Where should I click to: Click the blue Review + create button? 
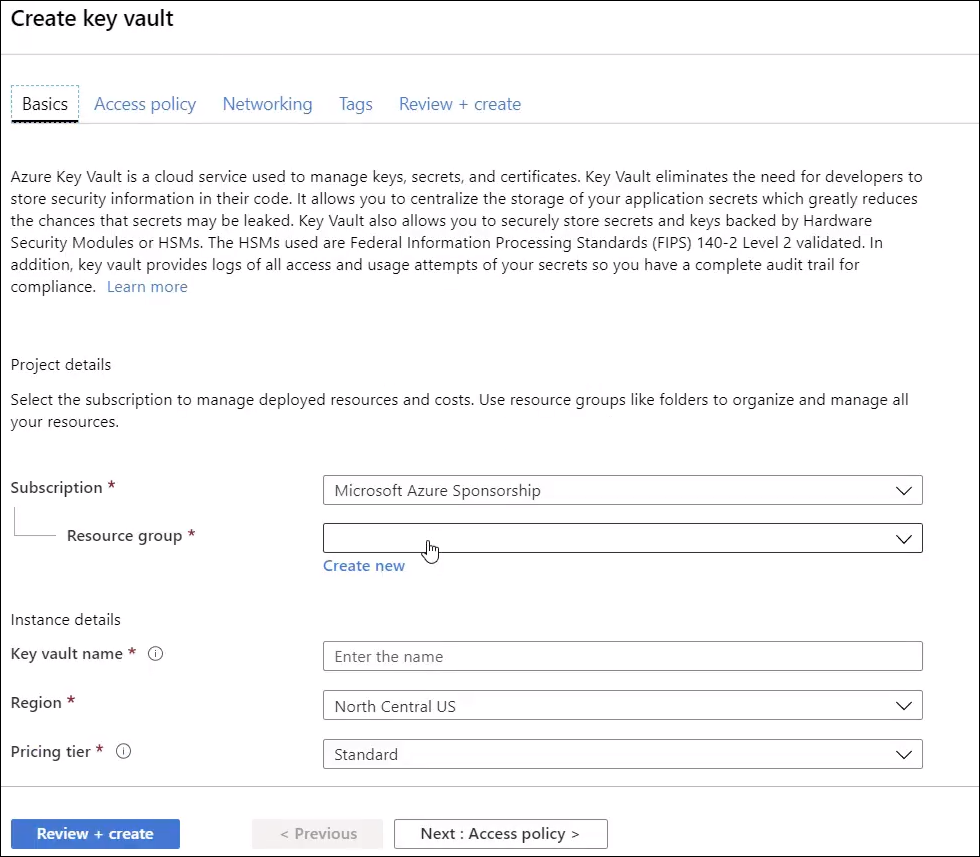tap(95, 834)
